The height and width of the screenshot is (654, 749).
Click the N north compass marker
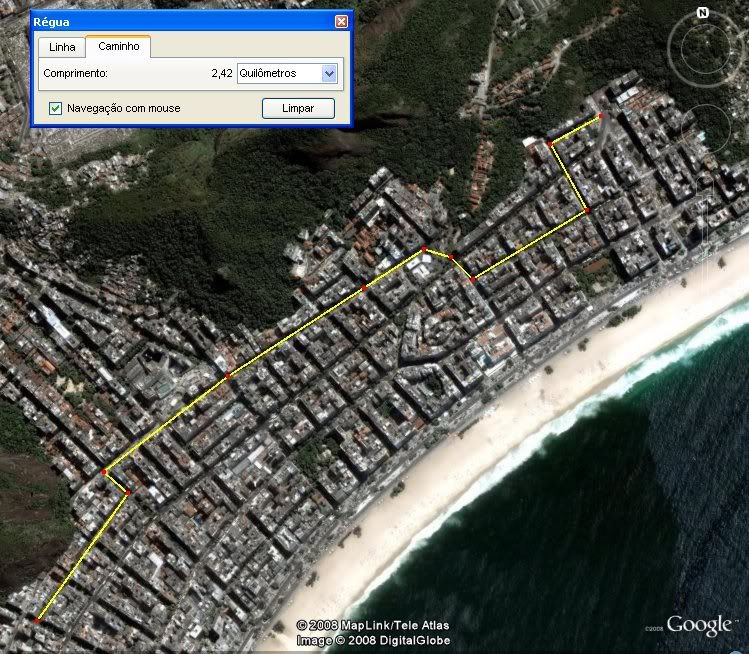click(x=702, y=12)
